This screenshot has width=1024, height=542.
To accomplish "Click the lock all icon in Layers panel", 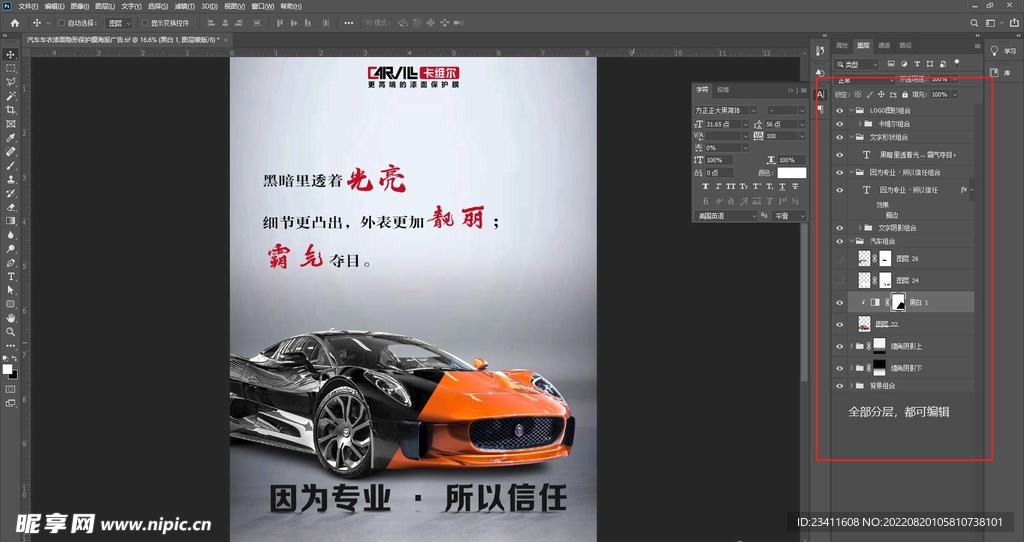I will point(904,95).
